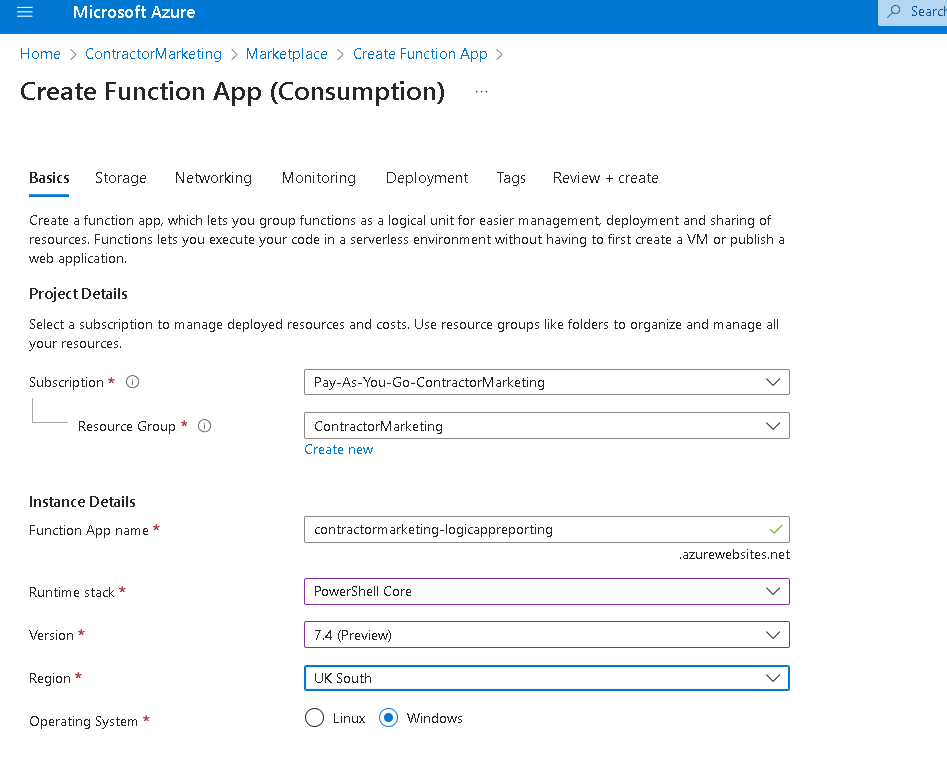Click the Create Function App (Consumption) title
This screenshot has height=767, width=947.
233,92
